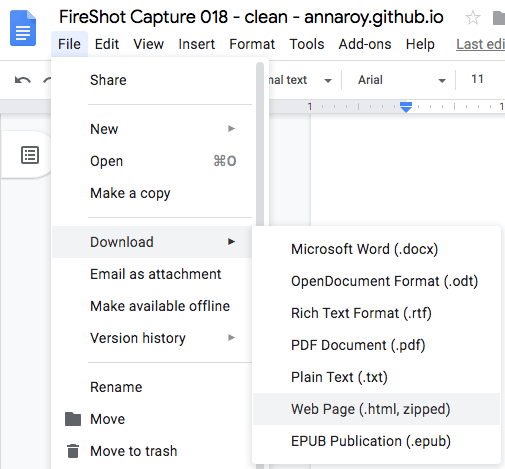The height and width of the screenshot is (469, 505).
Task: Click the font size field showing 11
Action: point(477,79)
